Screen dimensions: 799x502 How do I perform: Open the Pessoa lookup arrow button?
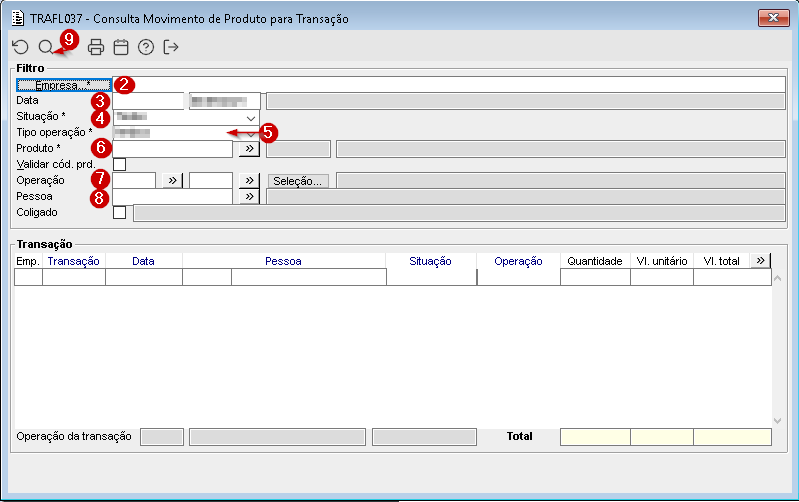pyautogui.click(x=249, y=197)
